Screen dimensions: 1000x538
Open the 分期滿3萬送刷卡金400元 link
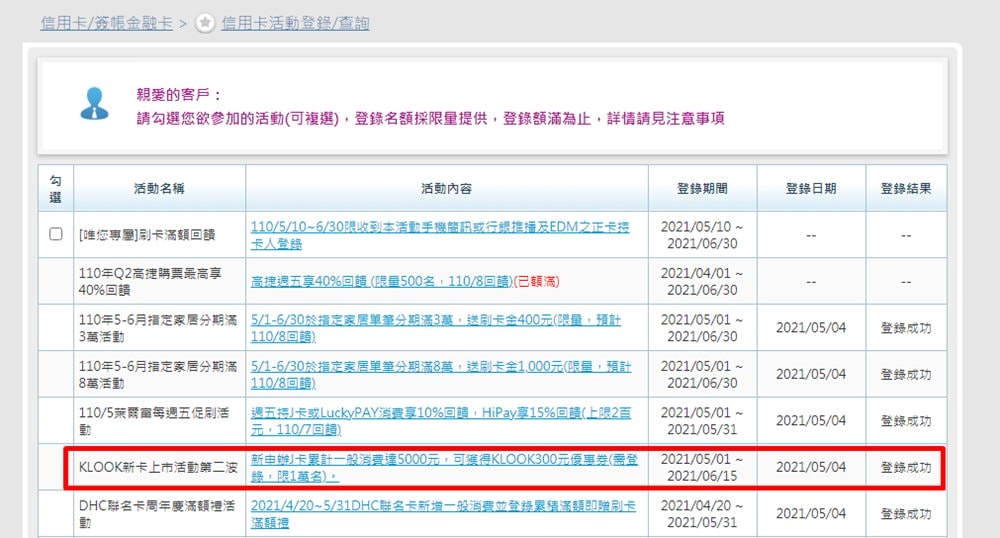click(x=436, y=328)
